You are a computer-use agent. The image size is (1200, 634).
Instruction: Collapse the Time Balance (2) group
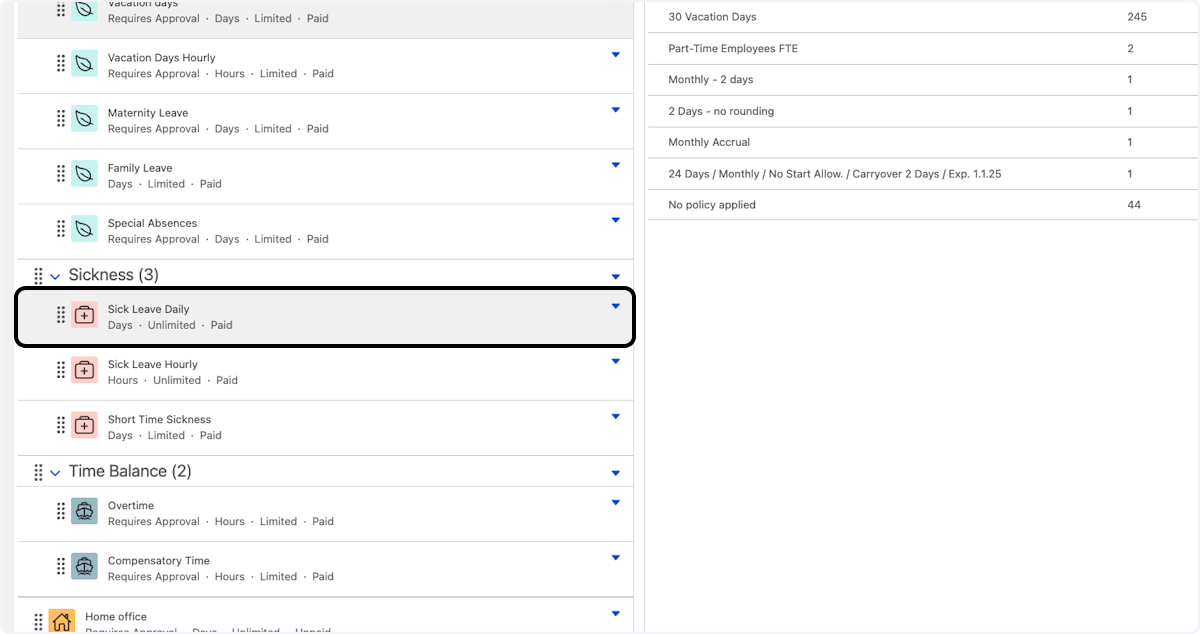(x=56, y=472)
